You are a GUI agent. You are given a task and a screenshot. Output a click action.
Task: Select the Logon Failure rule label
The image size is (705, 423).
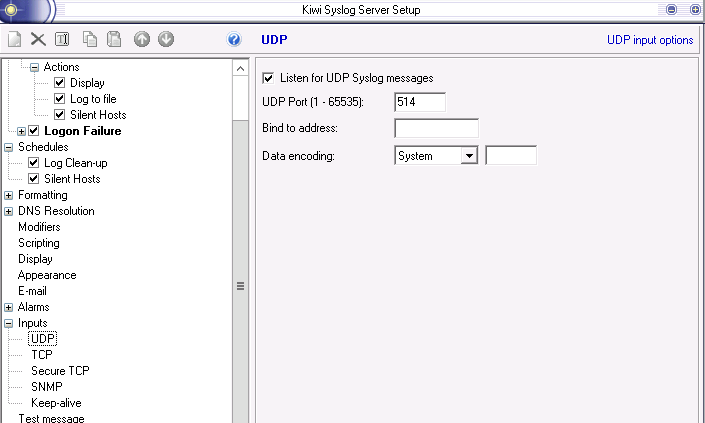point(83,131)
